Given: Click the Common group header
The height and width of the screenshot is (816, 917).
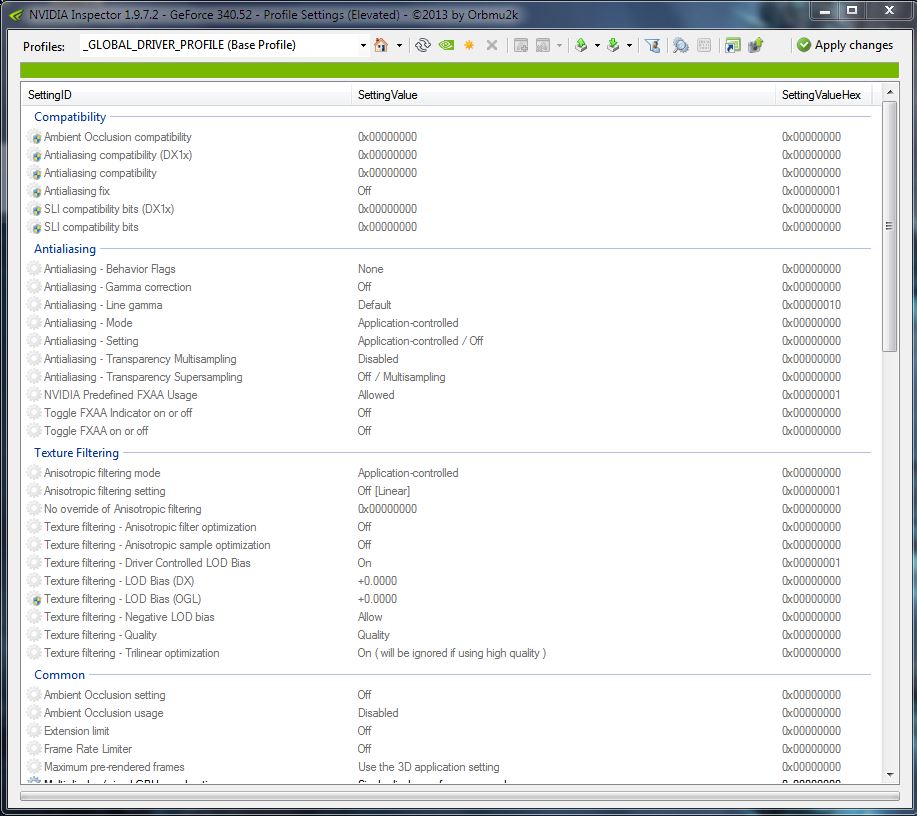Looking at the screenshot, I should tap(60, 674).
